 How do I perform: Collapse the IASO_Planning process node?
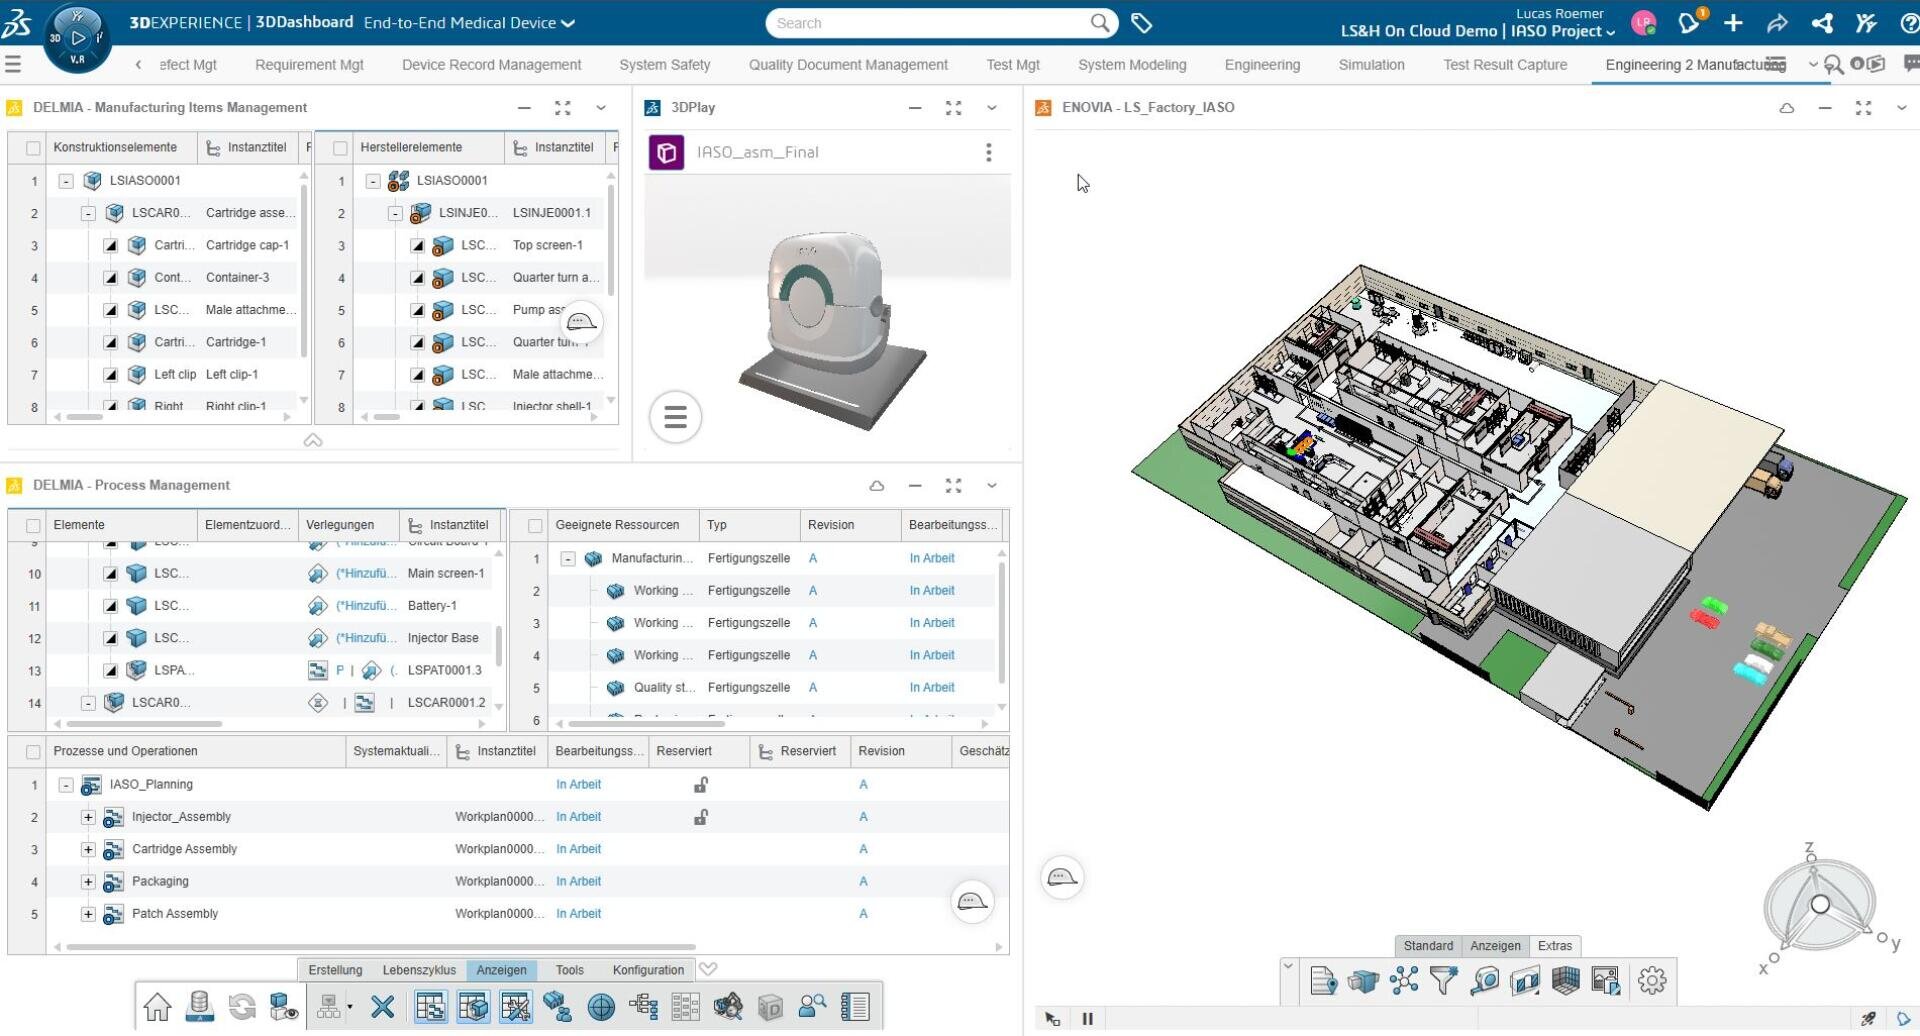(x=66, y=785)
